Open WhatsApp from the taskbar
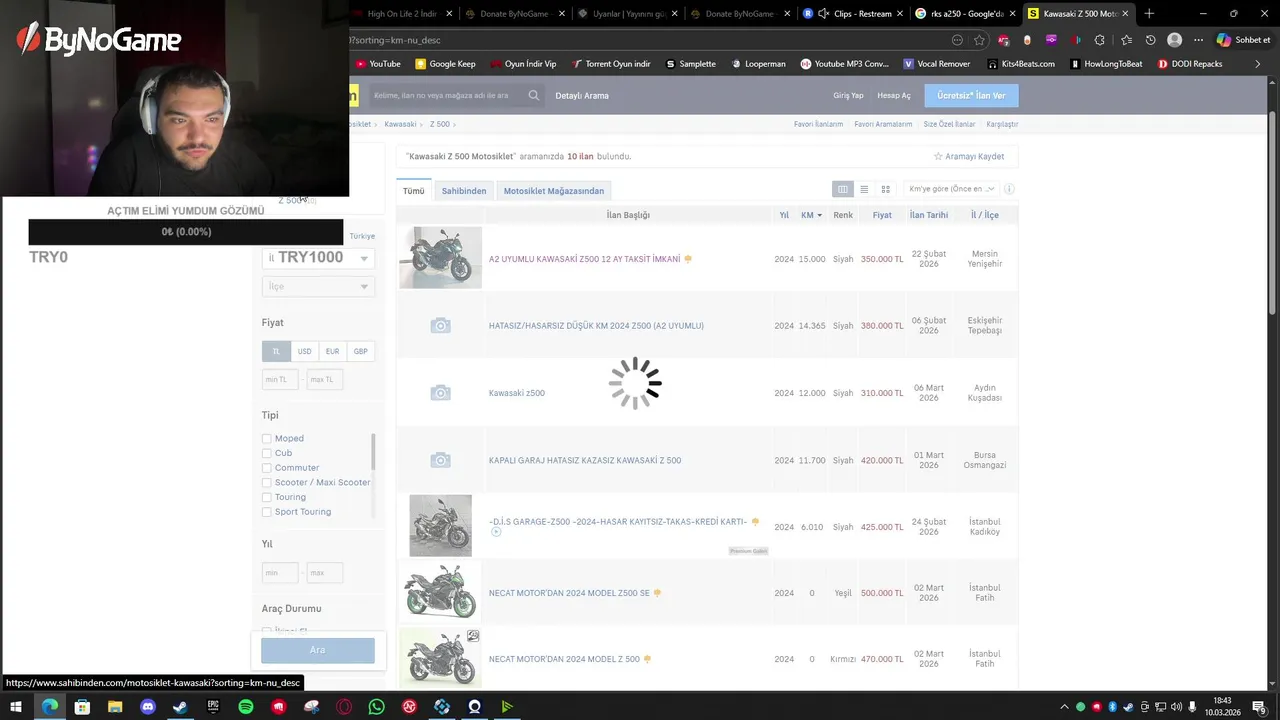Screen dimensions: 1280x720 (376, 707)
